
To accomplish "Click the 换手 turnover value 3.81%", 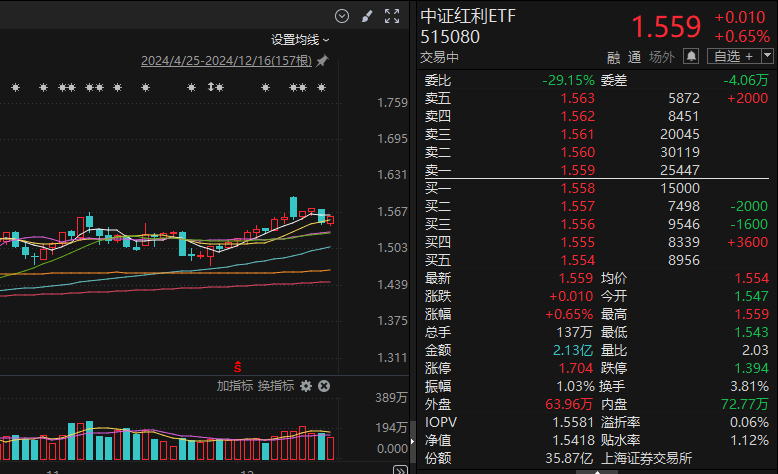I will pyautogui.click(x=749, y=386).
